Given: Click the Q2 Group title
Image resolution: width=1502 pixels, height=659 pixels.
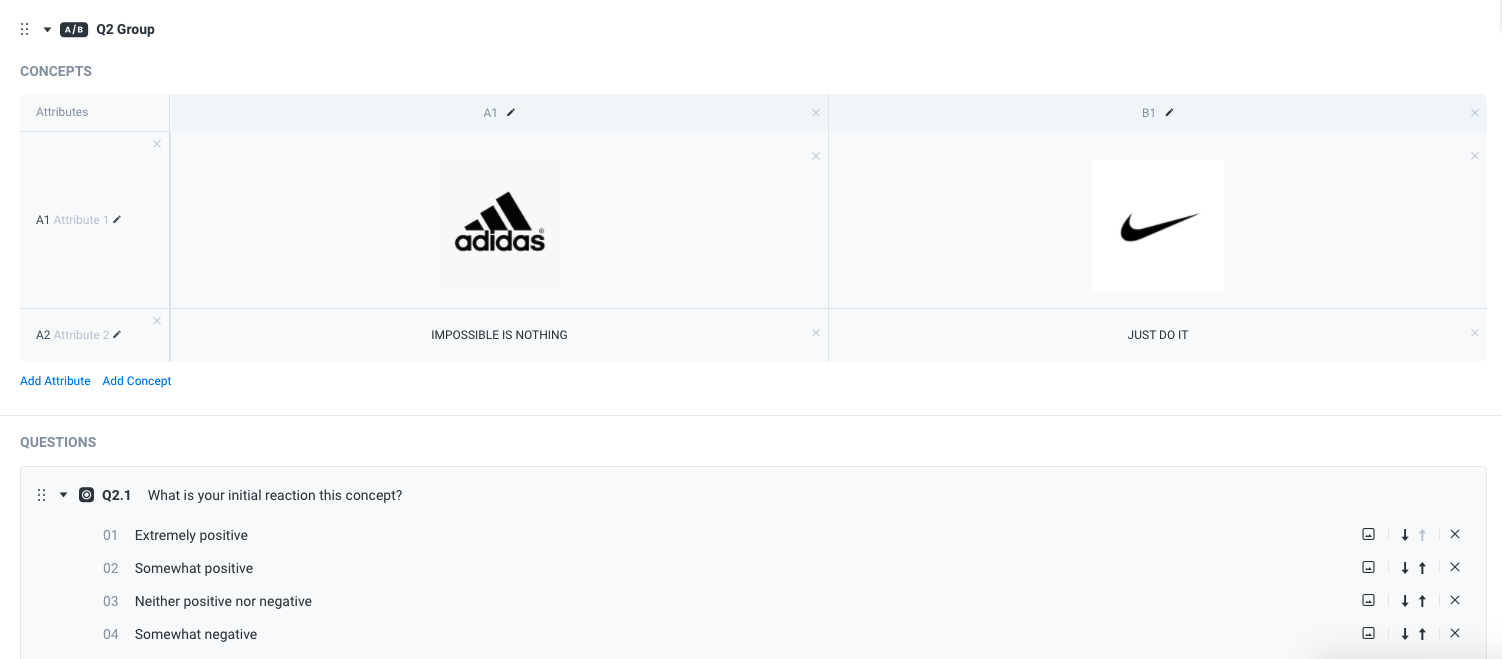Looking at the screenshot, I should 125,29.
